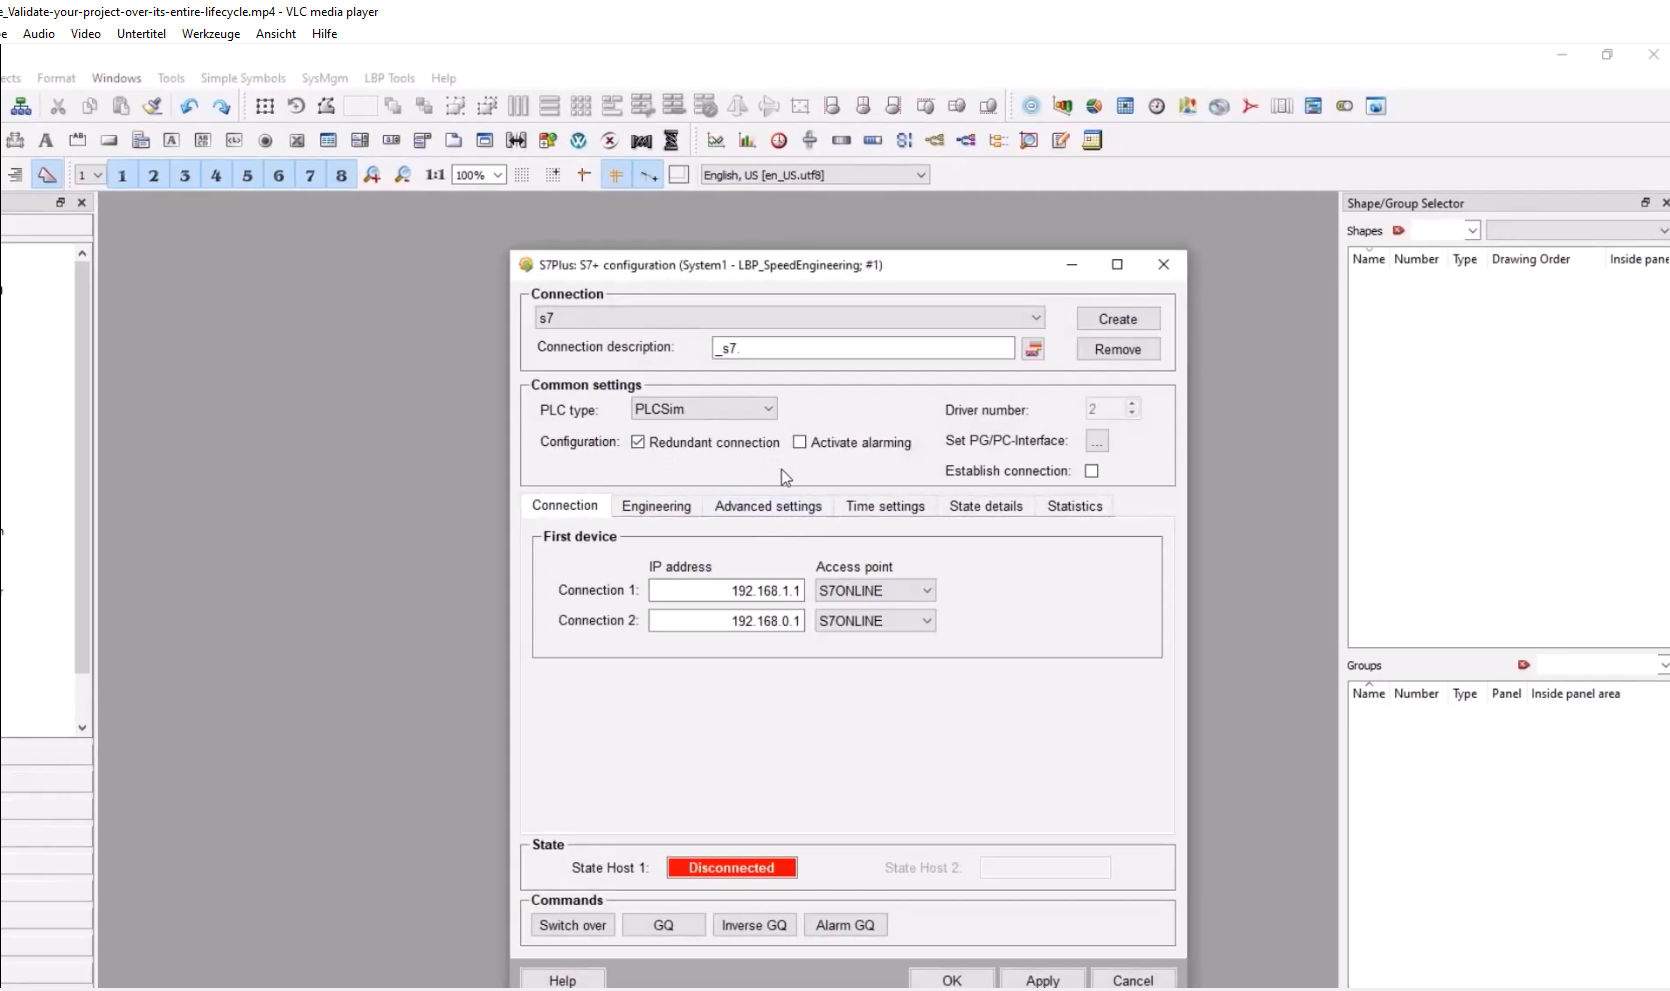Viewport: 1670px width, 991px height.
Task: Click the notepad with pencil icon
Action: point(1061,140)
